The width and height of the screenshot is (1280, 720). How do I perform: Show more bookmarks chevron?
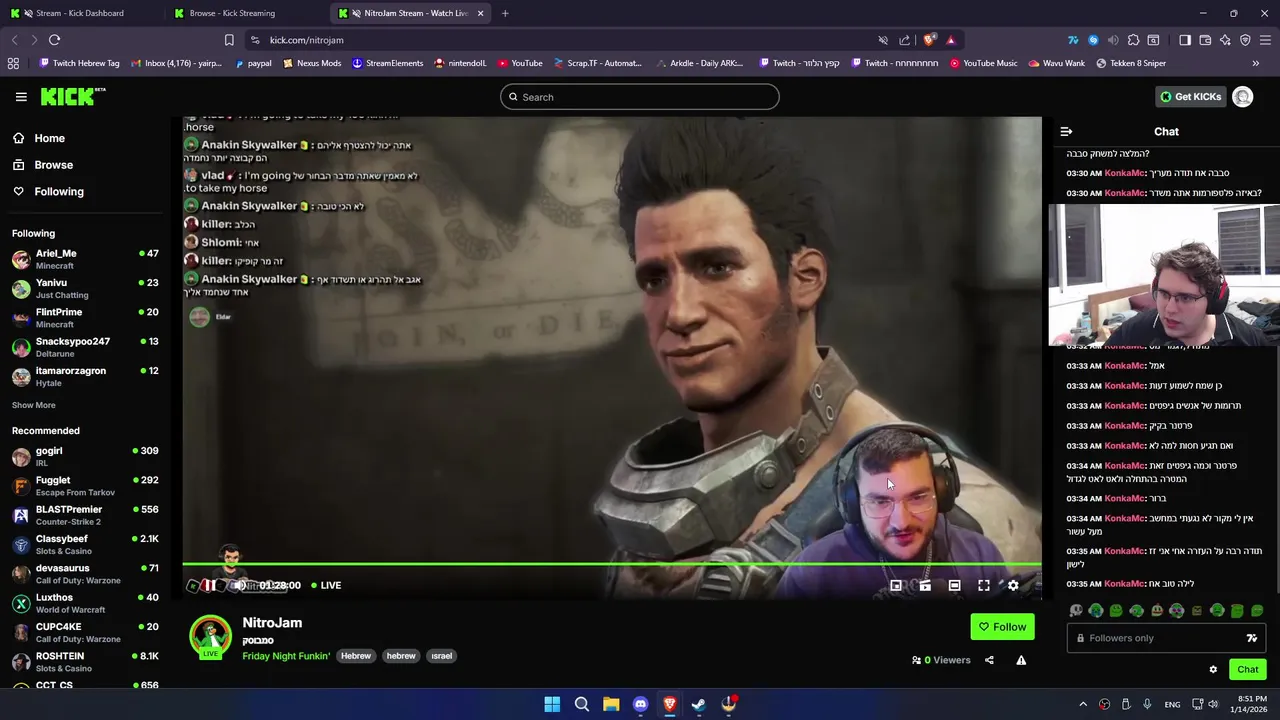coord(1255,63)
